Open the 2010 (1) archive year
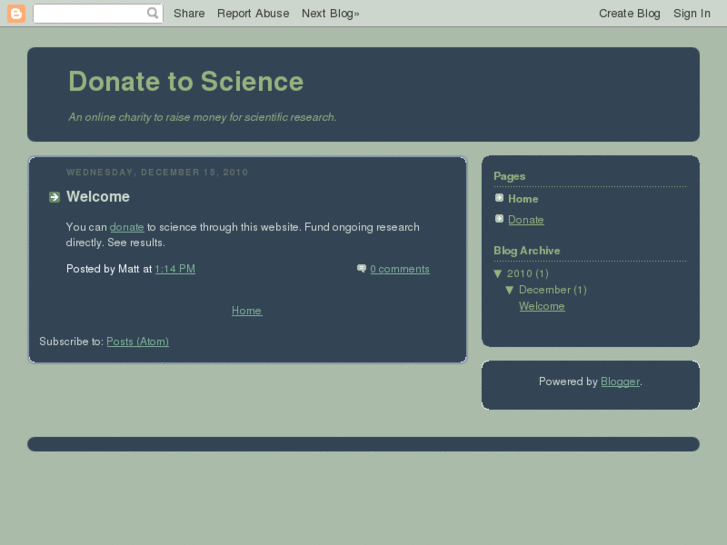 pos(528,274)
